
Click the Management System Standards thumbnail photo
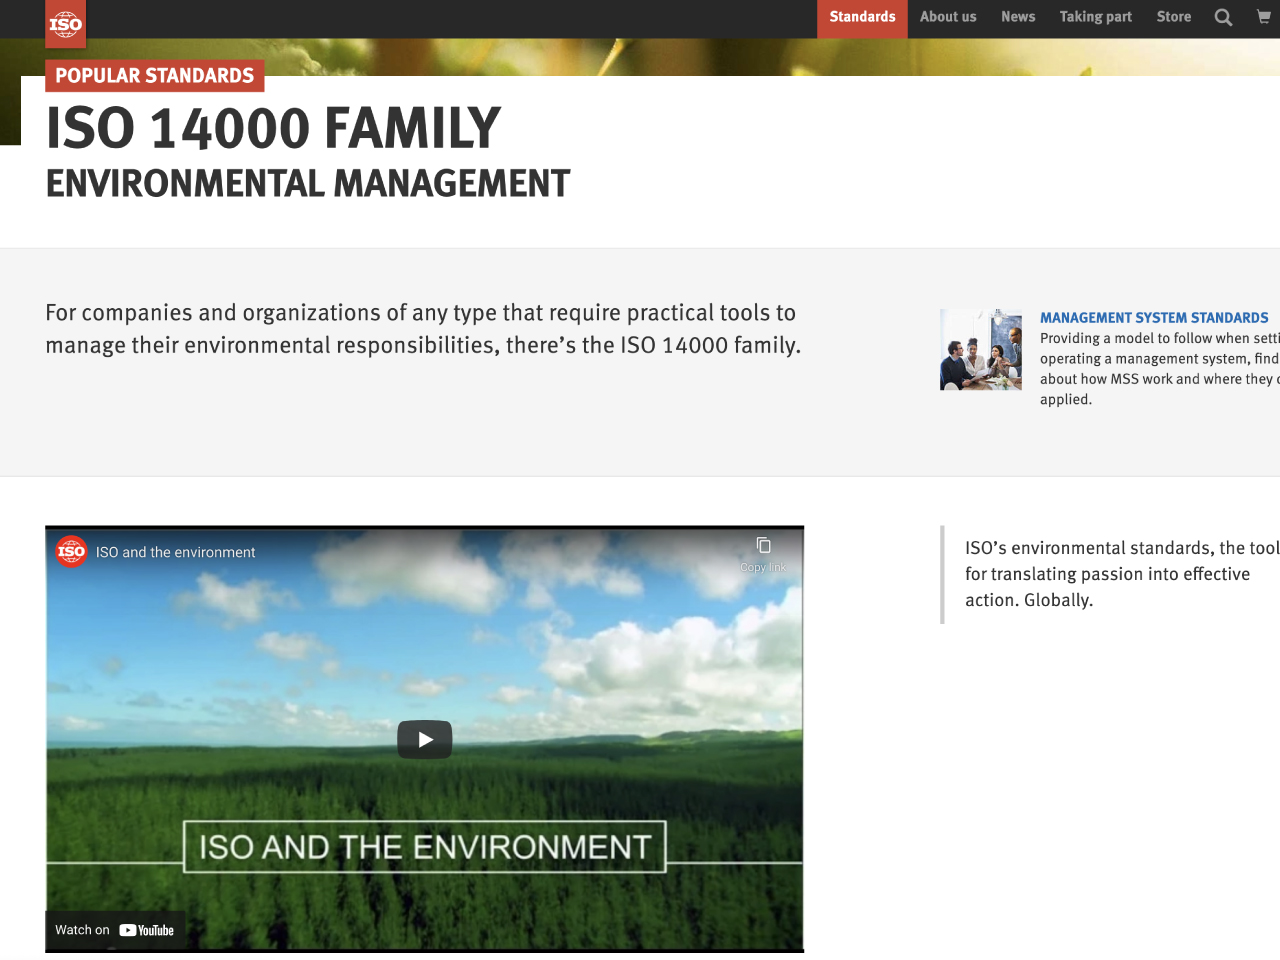981,349
